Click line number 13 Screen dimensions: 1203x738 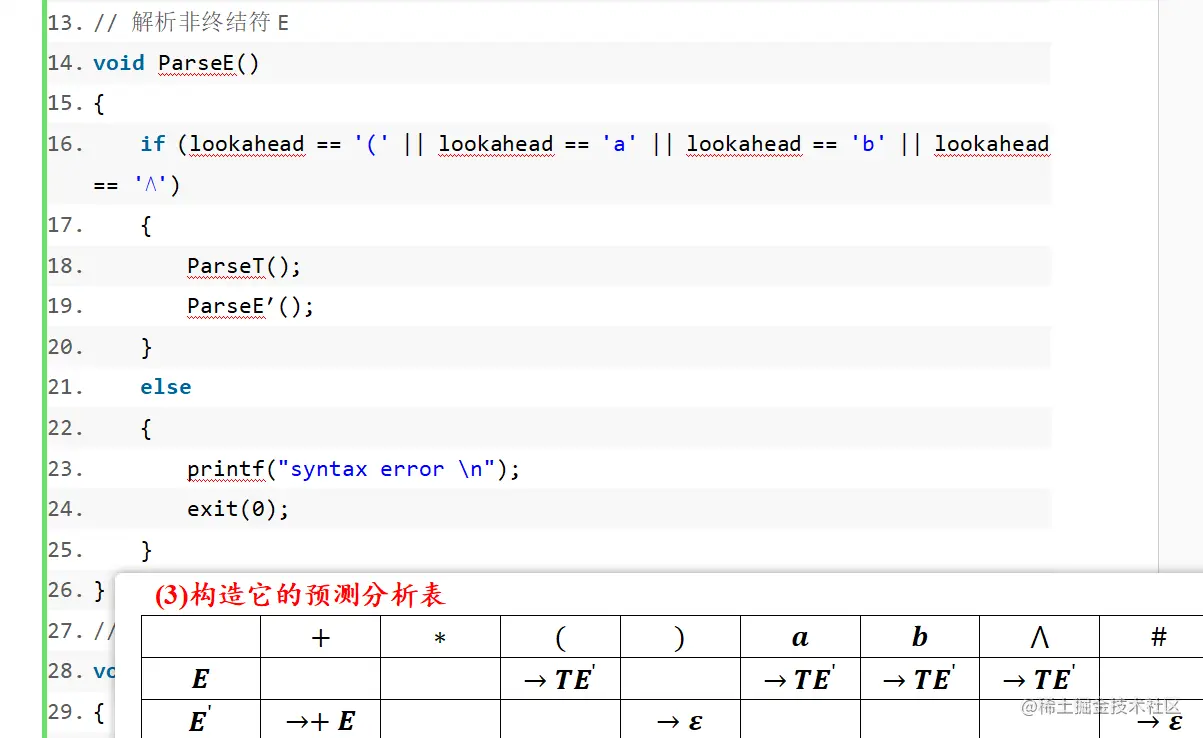tap(66, 22)
